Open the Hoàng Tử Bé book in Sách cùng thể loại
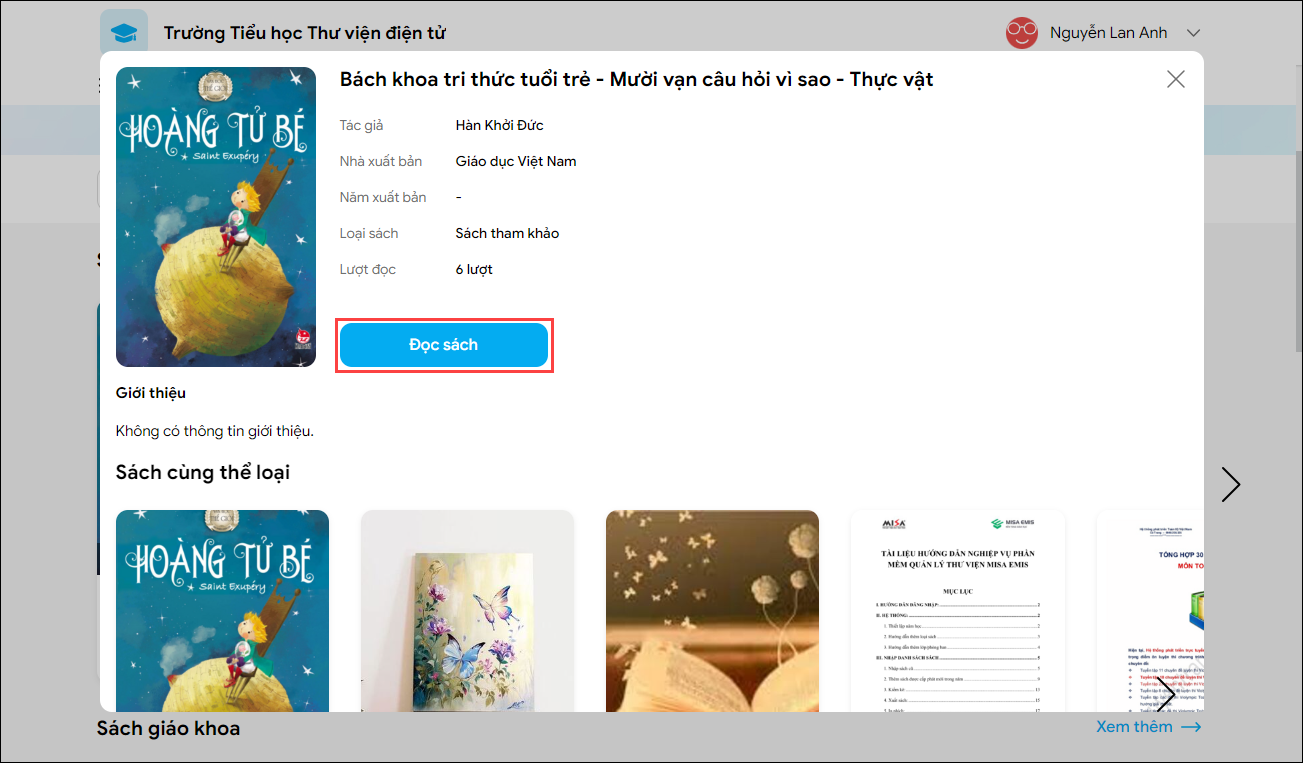Image resolution: width=1303 pixels, height=763 pixels. (x=222, y=611)
